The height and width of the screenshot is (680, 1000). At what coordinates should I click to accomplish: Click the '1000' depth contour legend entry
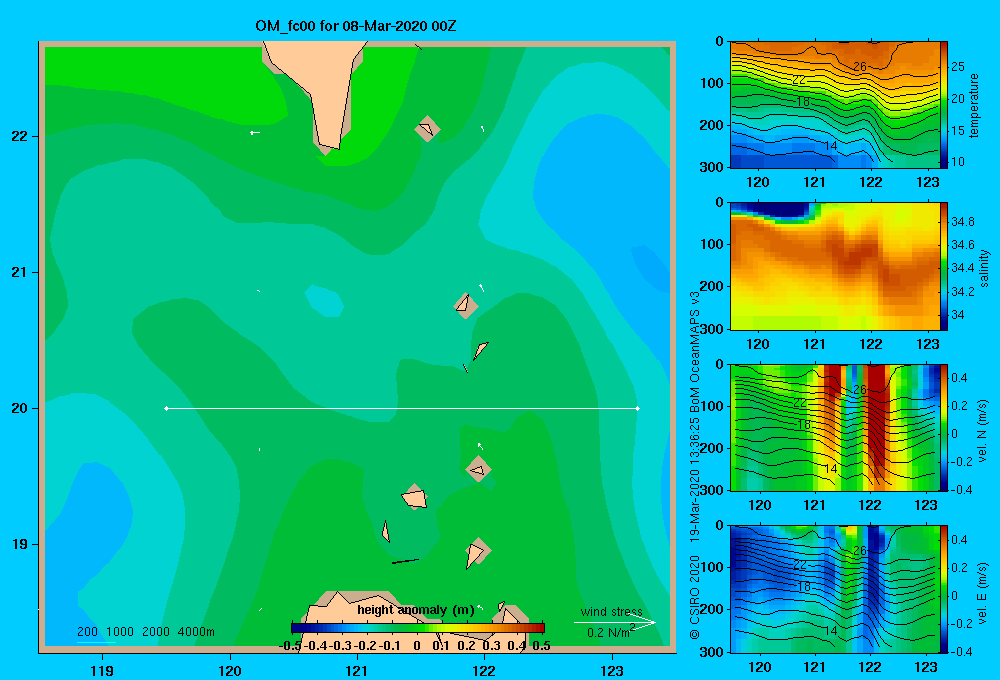(120, 632)
